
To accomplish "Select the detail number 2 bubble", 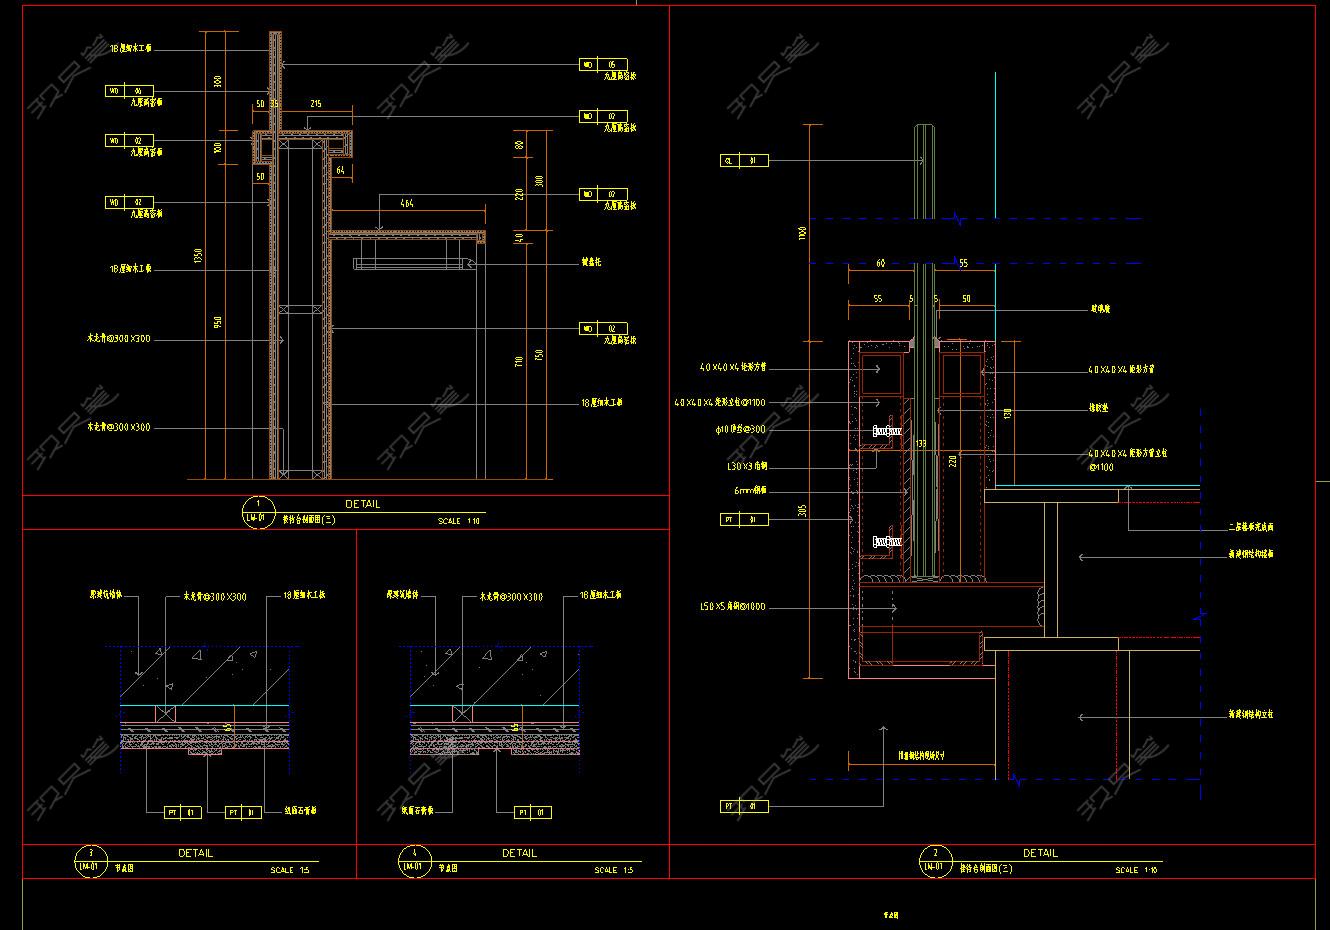I will click(936, 860).
